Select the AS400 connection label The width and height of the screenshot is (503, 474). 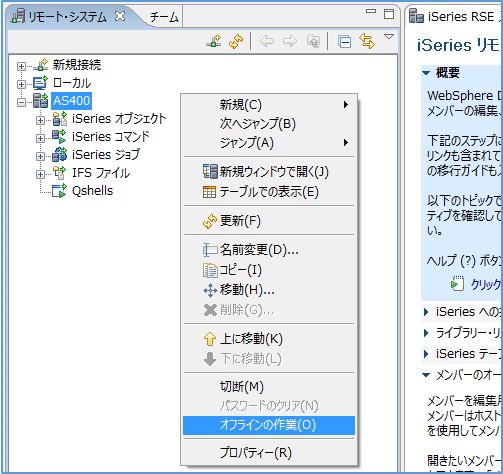click(x=71, y=101)
